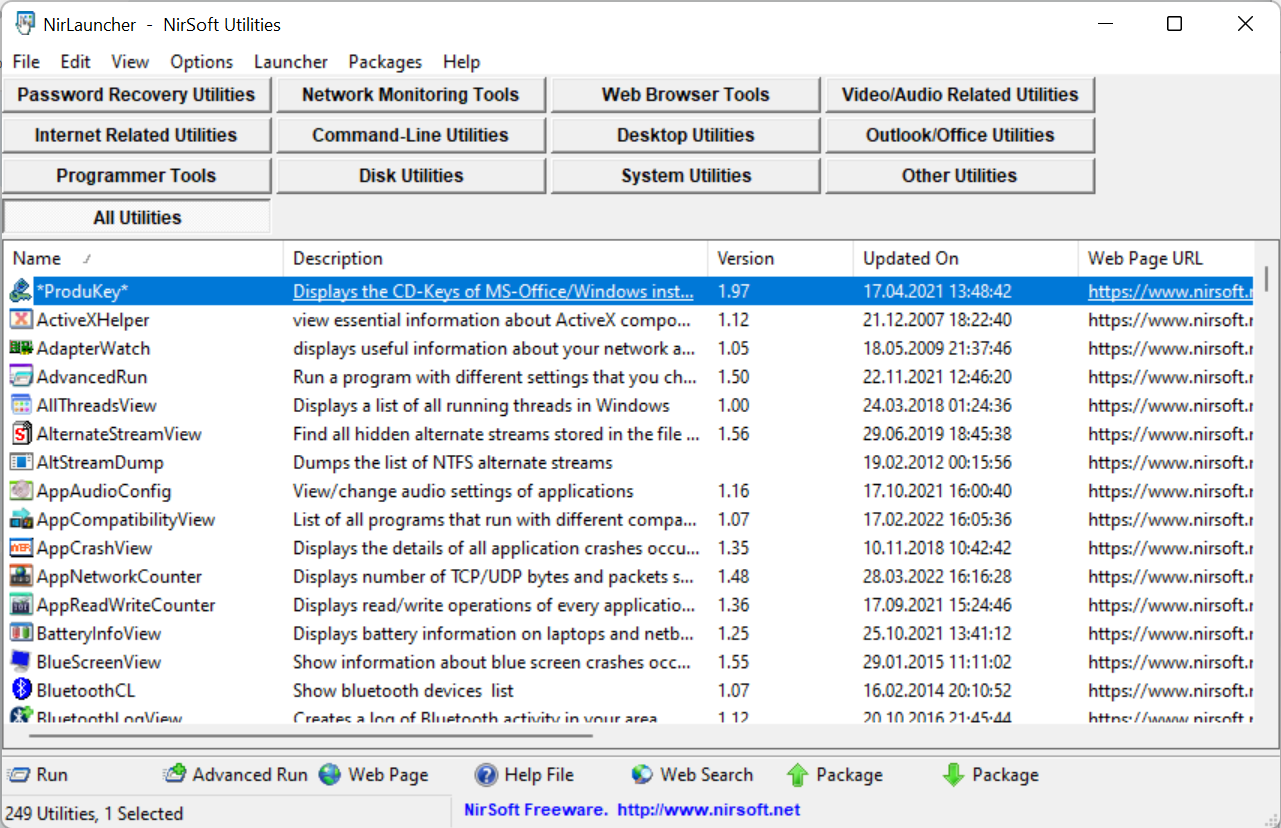Open the Help menu

(461, 62)
